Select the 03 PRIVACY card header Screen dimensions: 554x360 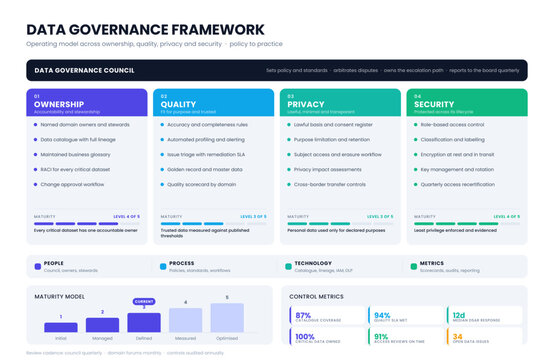click(340, 102)
